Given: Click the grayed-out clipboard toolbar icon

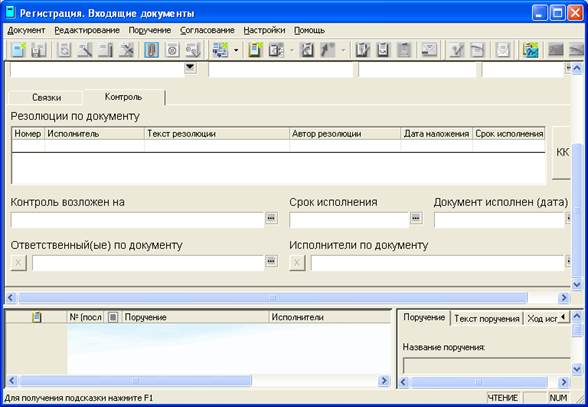Looking at the screenshot, I should [404, 50].
